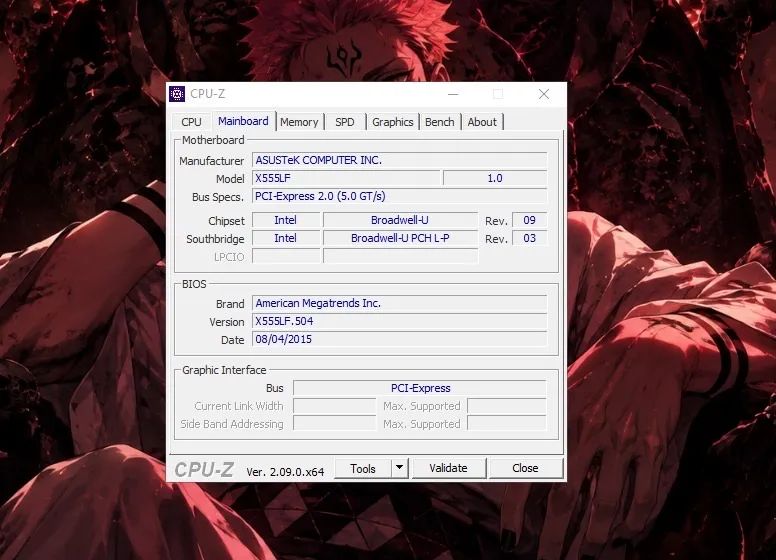Click the Intel field in the Chipset row
776x560 pixels.
286,220
